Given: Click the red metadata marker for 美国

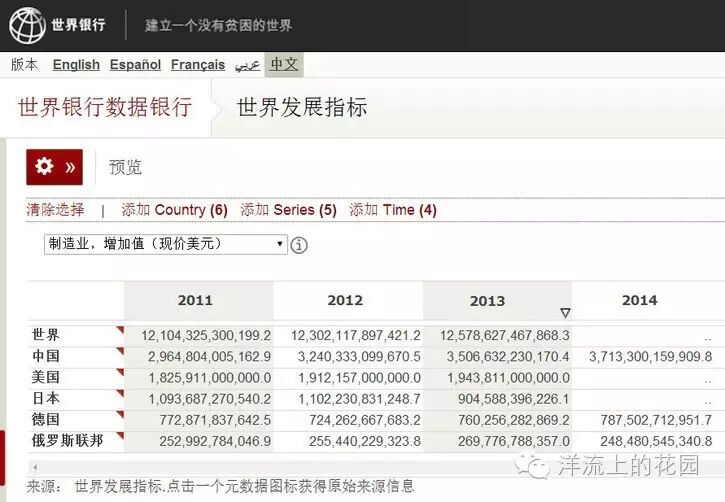Looking at the screenshot, I should point(120,372).
